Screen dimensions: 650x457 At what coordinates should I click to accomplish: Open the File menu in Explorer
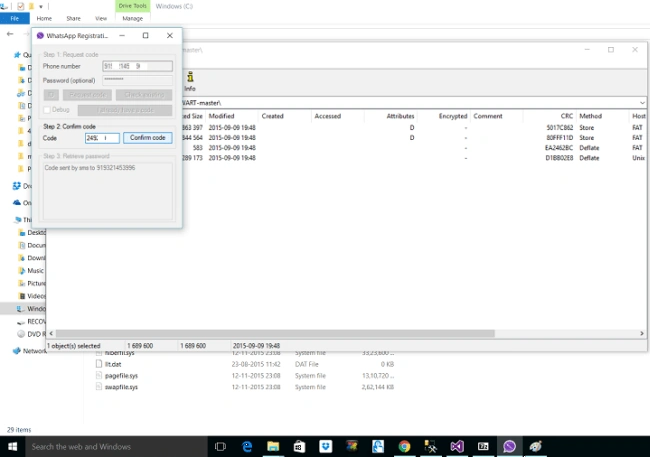tap(15, 18)
